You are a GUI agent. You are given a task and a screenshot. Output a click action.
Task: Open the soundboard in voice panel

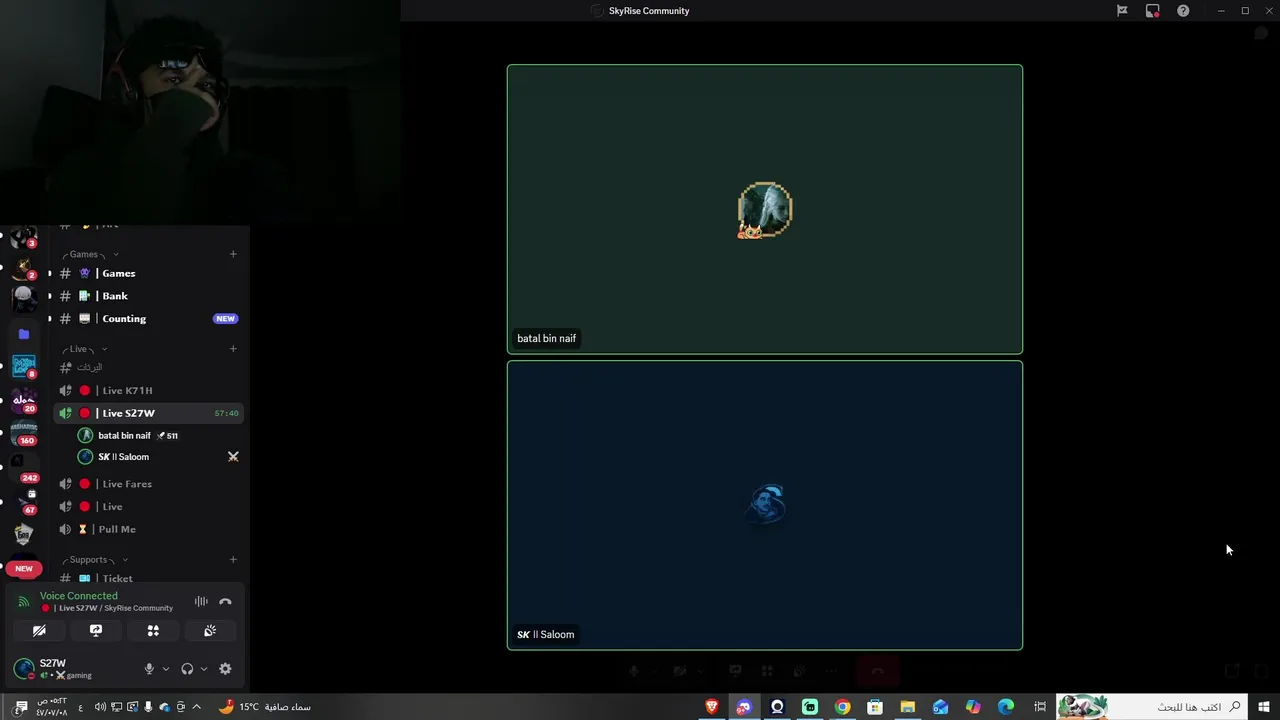click(x=210, y=631)
